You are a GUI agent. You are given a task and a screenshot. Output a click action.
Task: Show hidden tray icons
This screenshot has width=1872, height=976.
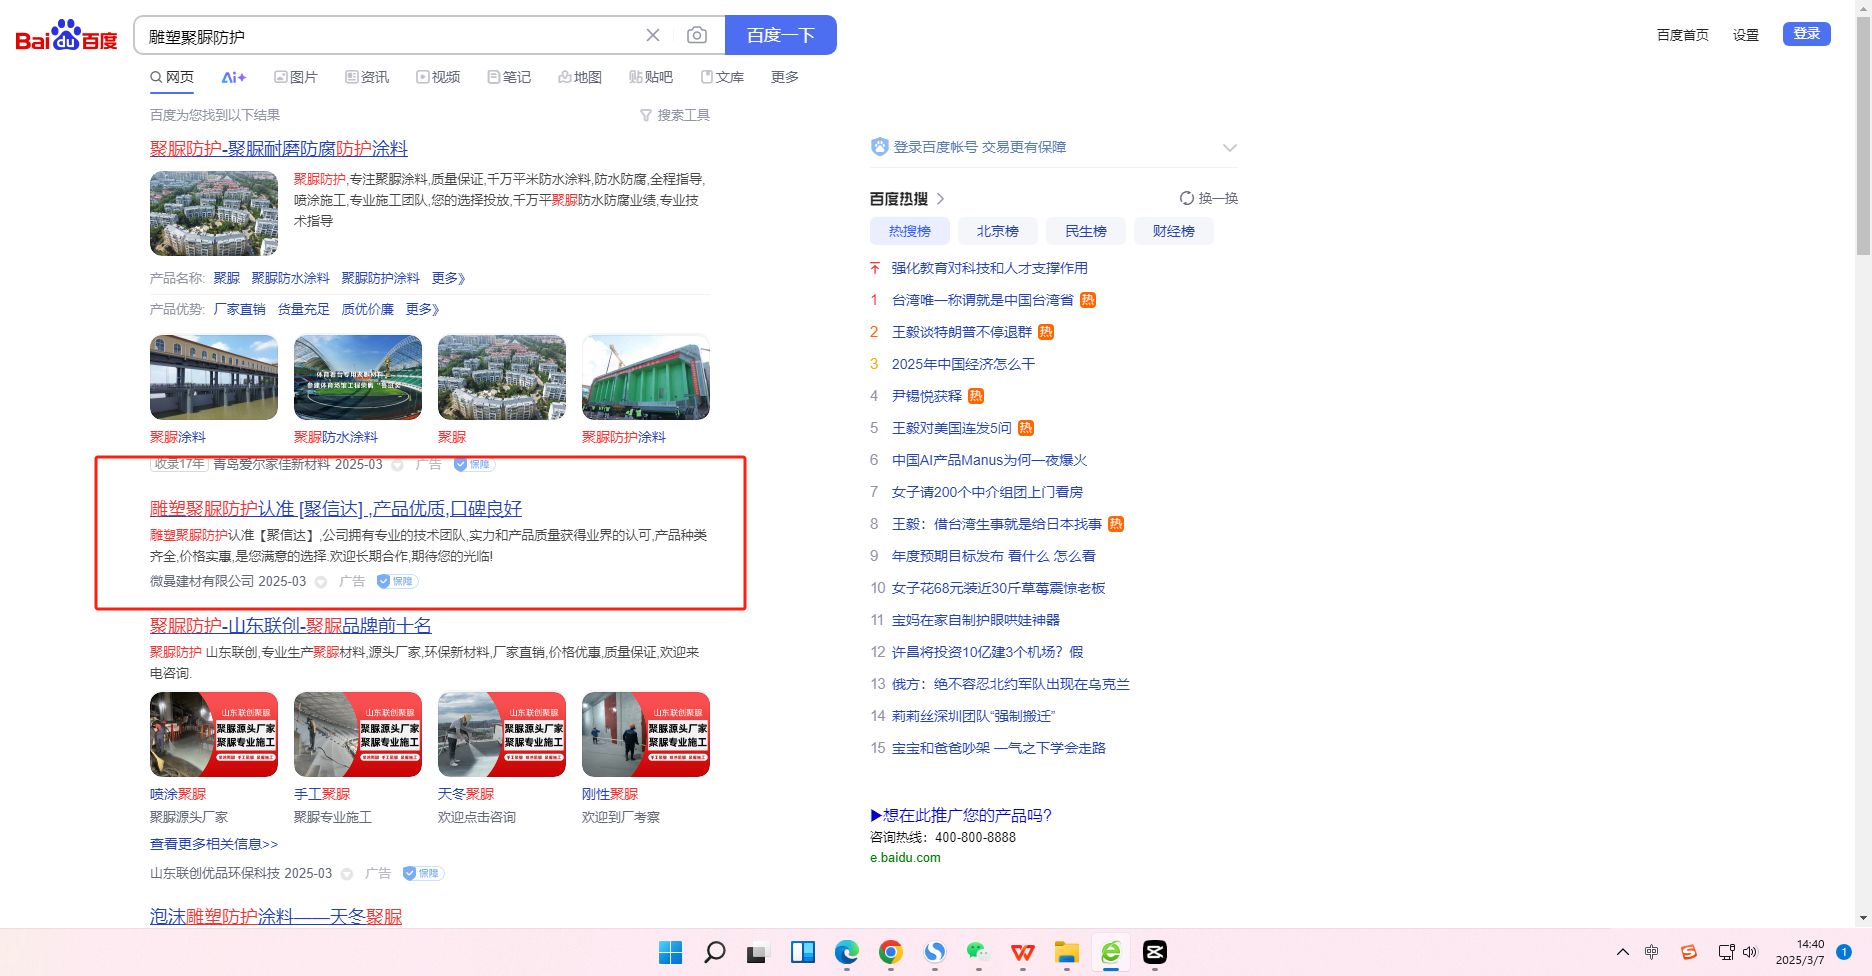(1622, 952)
